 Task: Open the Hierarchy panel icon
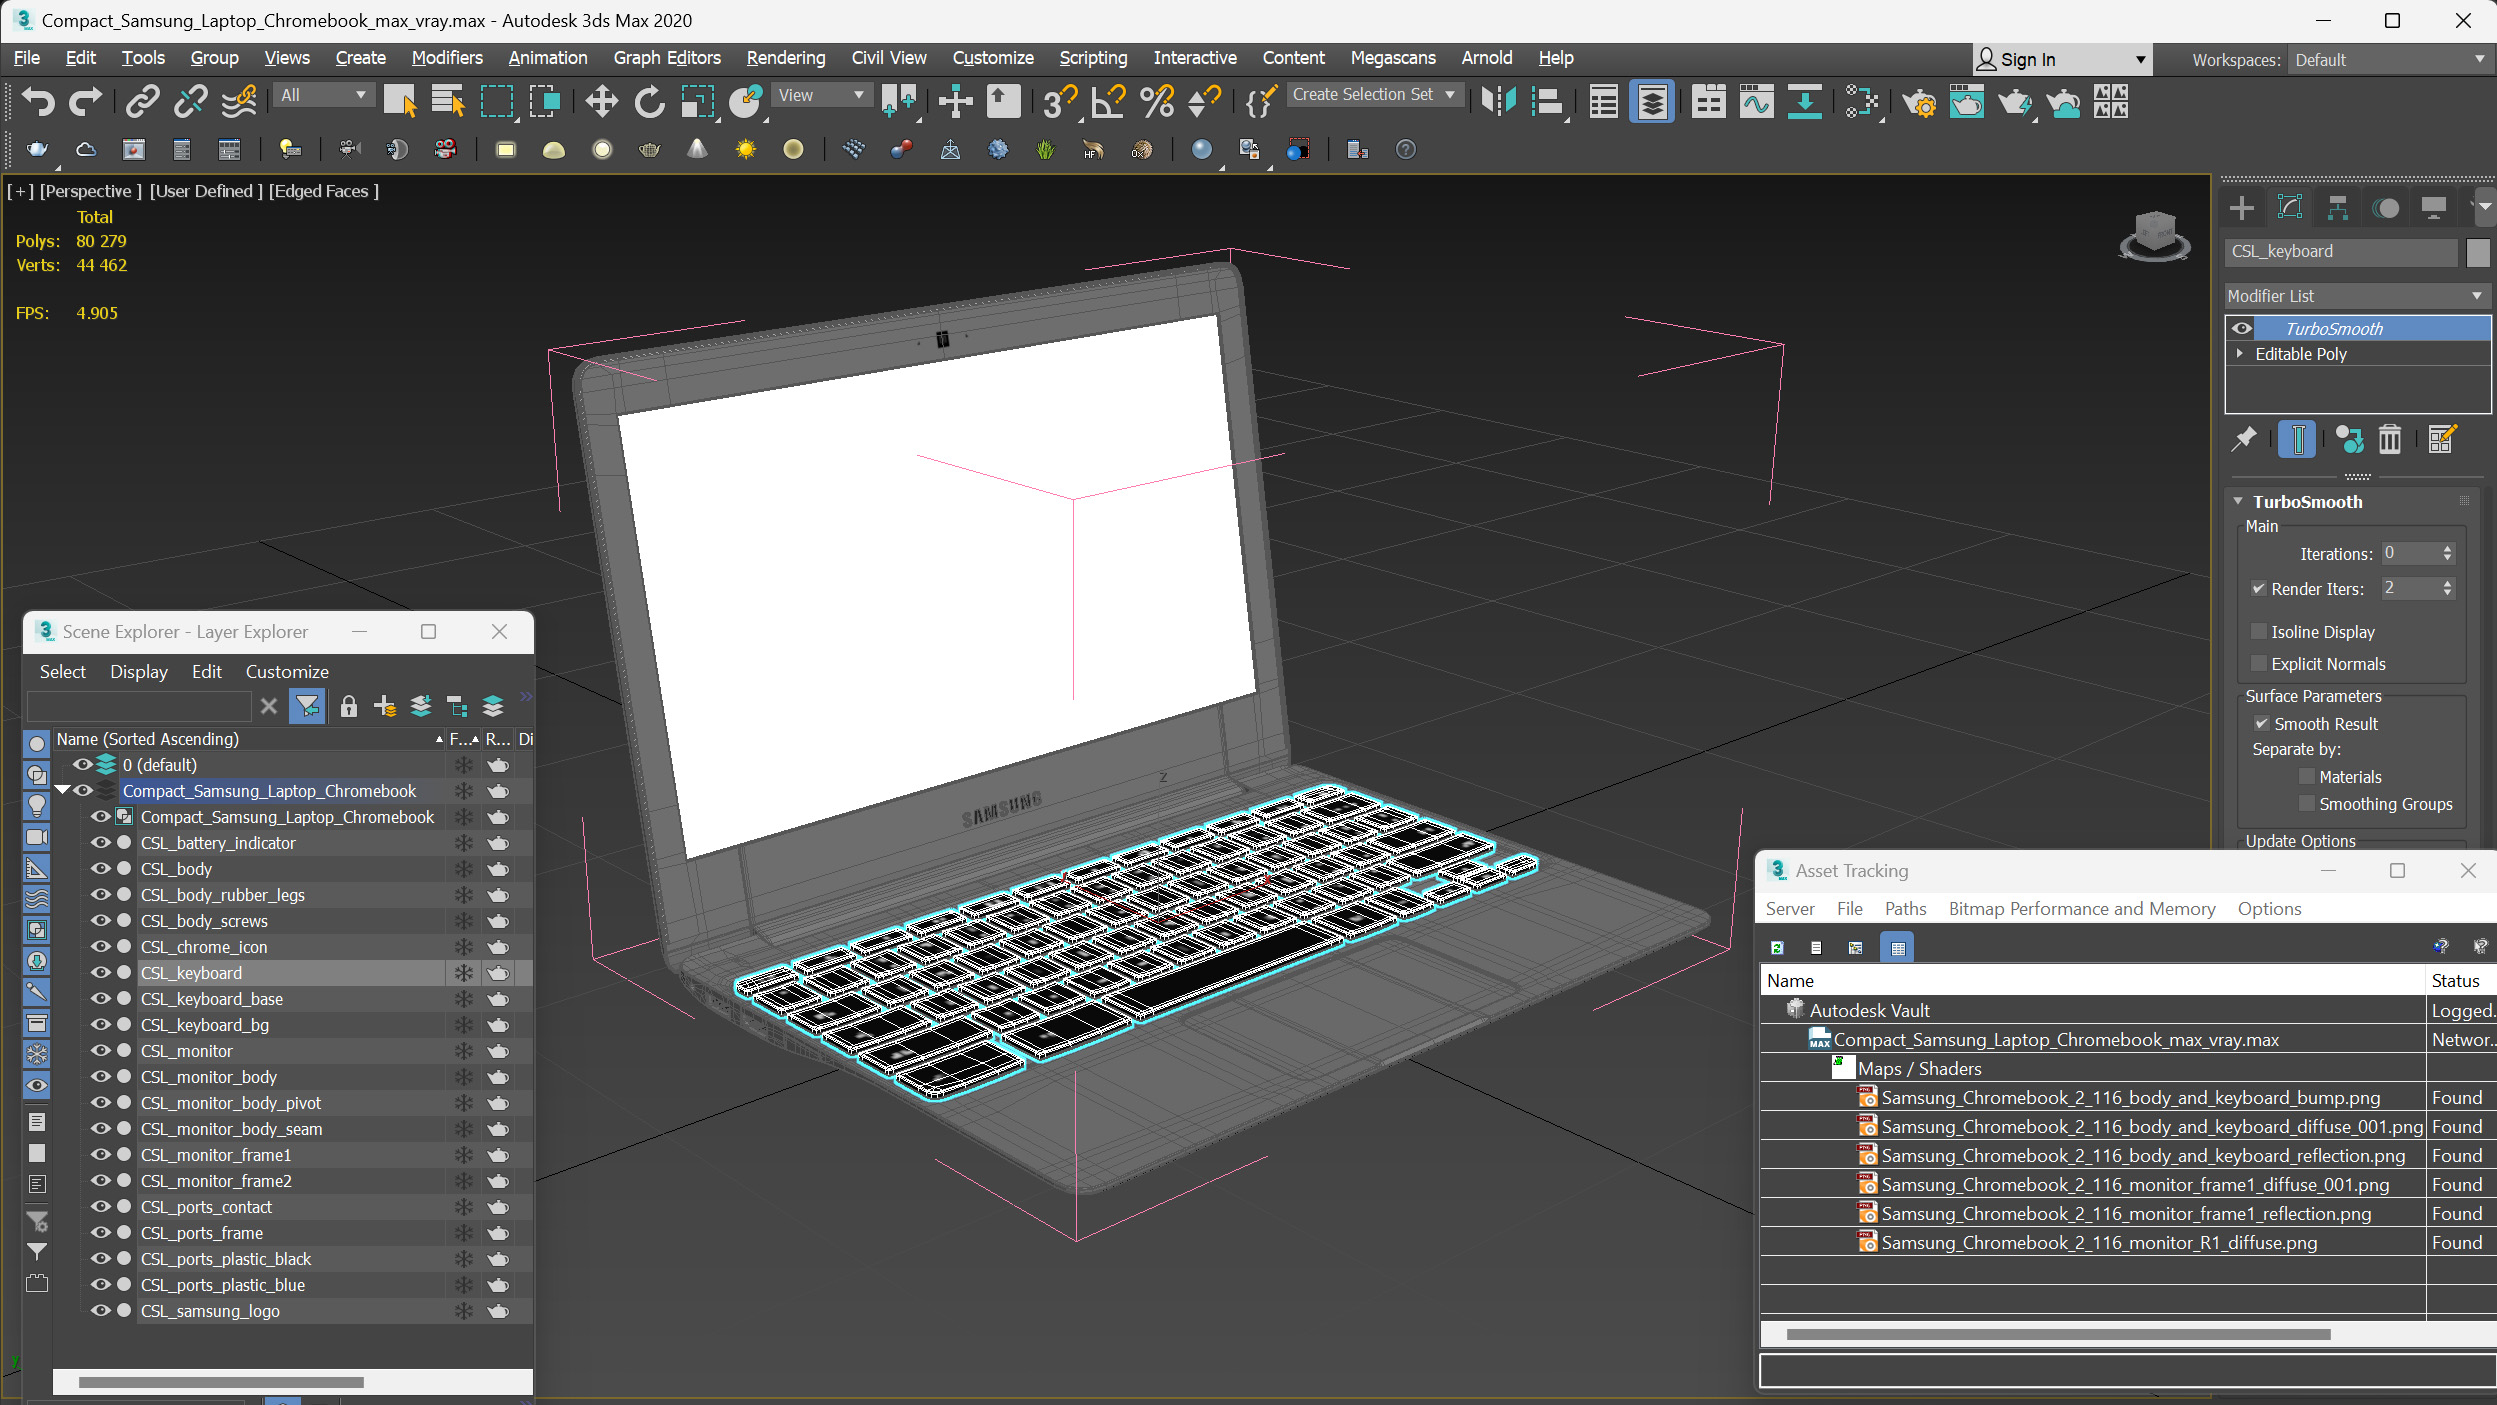tap(2338, 208)
